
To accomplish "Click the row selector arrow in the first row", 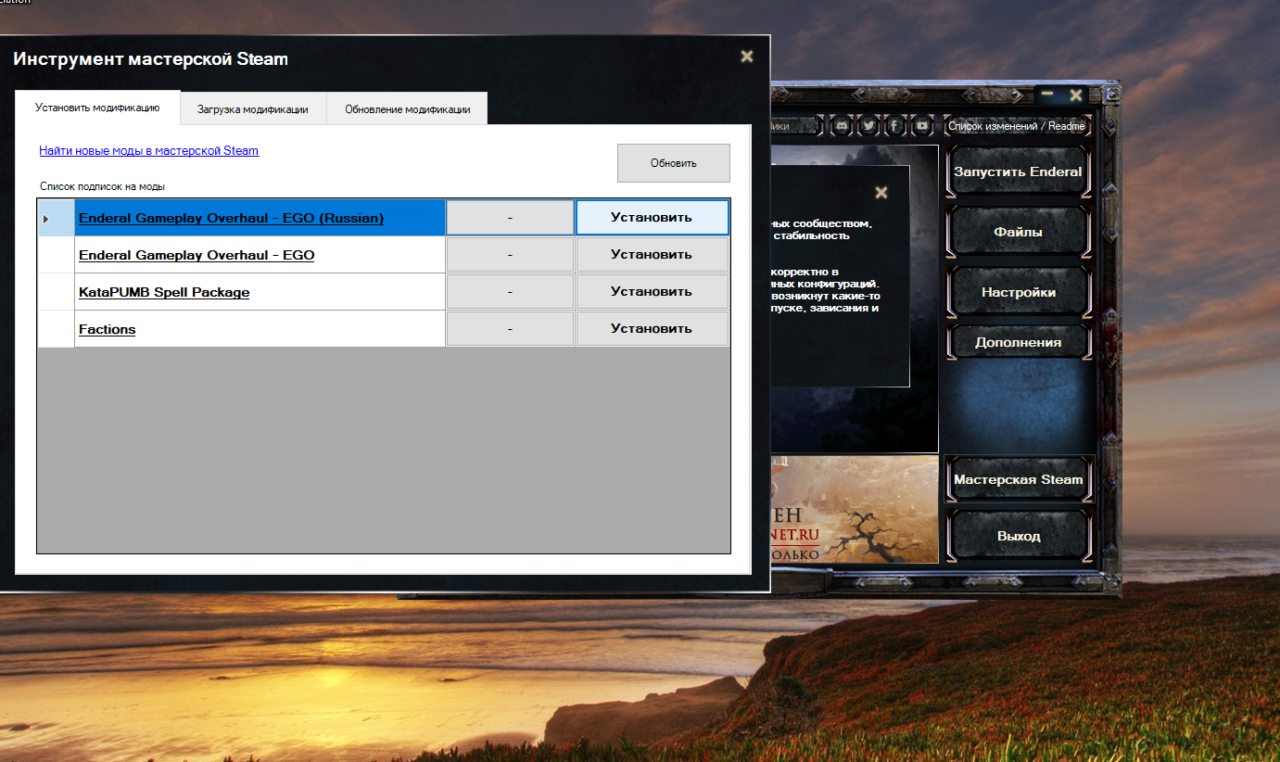I will 46,218.
